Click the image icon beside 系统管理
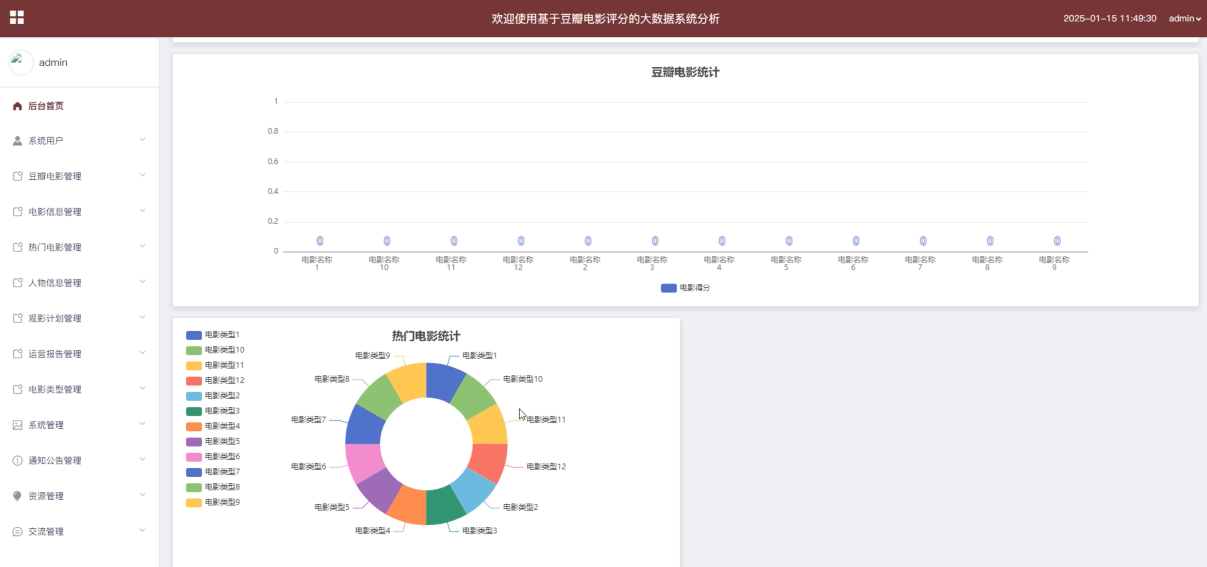 pyautogui.click(x=17, y=425)
